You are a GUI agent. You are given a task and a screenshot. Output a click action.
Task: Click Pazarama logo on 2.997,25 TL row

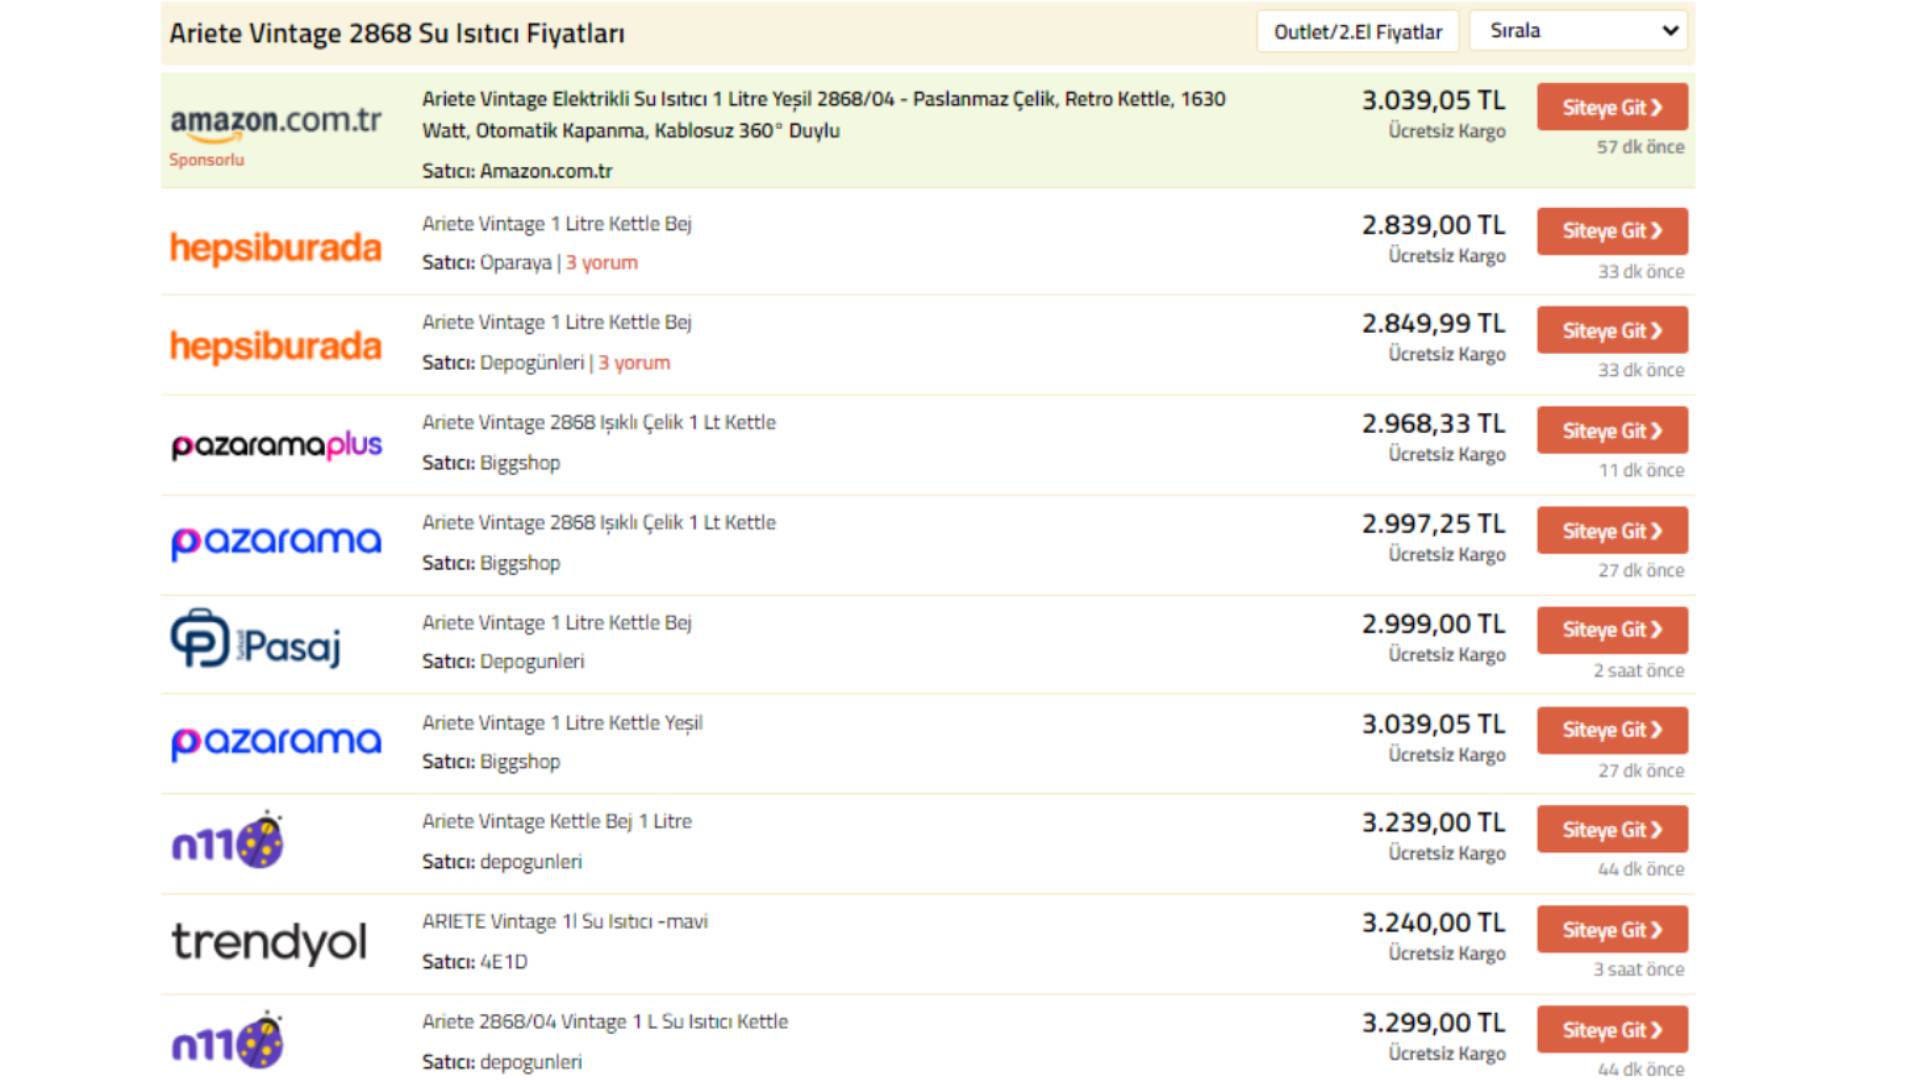point(276,542)
